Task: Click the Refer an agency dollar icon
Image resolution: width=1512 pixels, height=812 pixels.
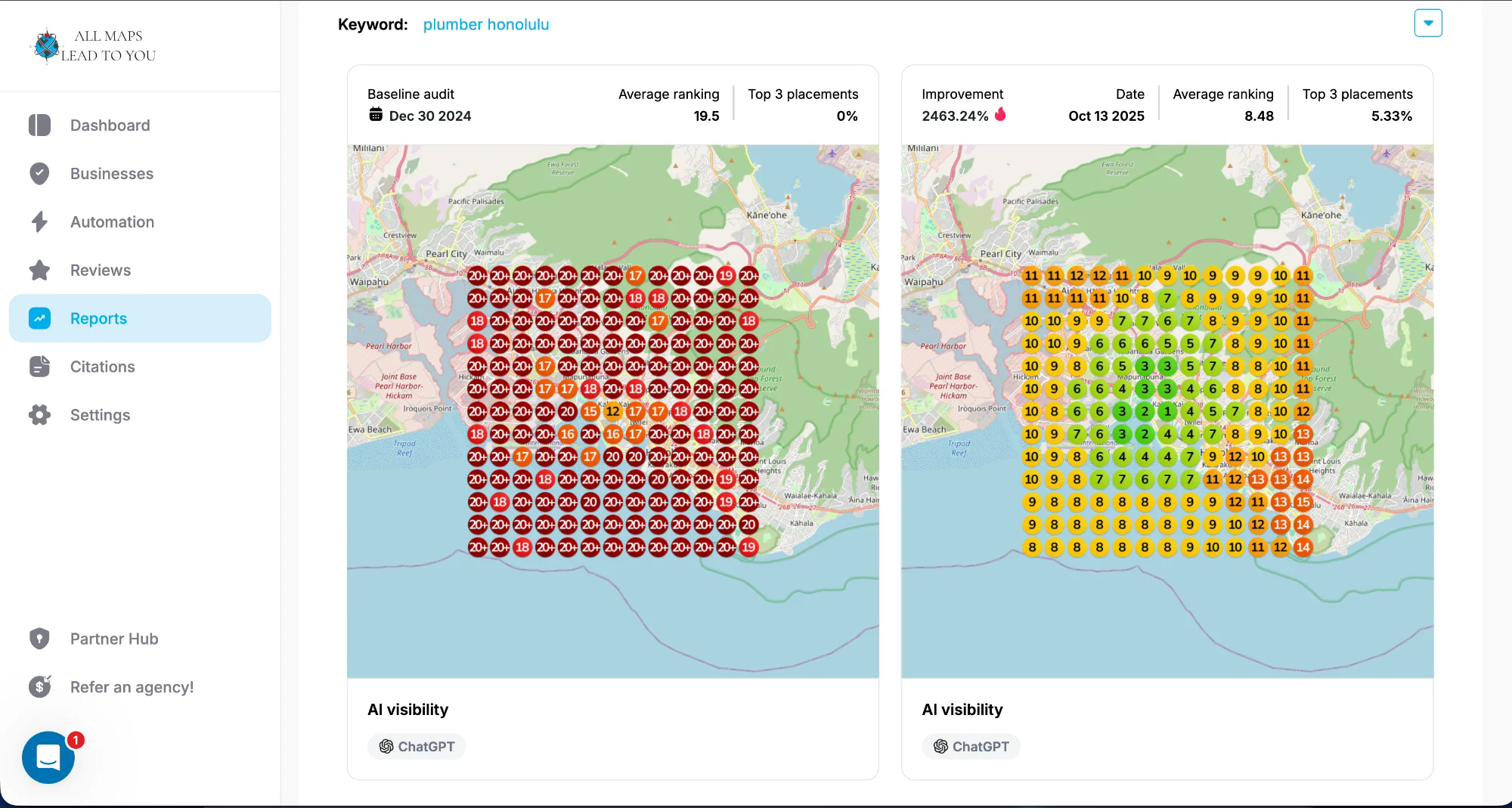Action: (x=39, y=687)
